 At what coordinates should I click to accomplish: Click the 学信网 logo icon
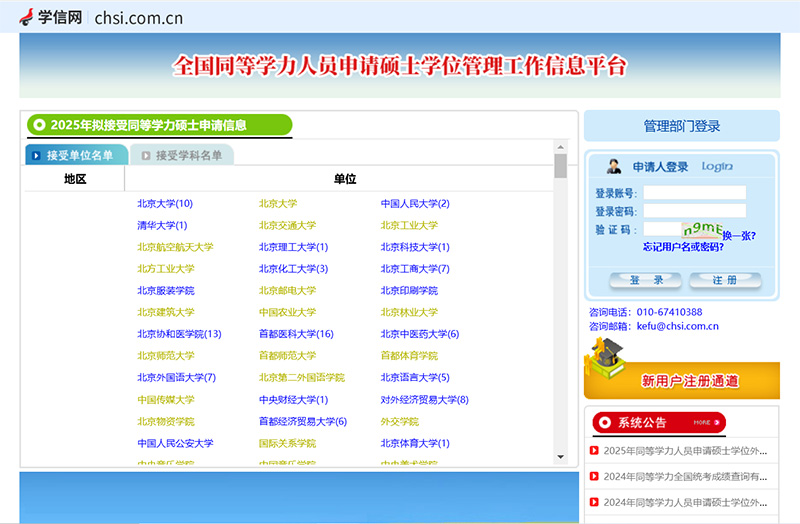tap(27, 16)
